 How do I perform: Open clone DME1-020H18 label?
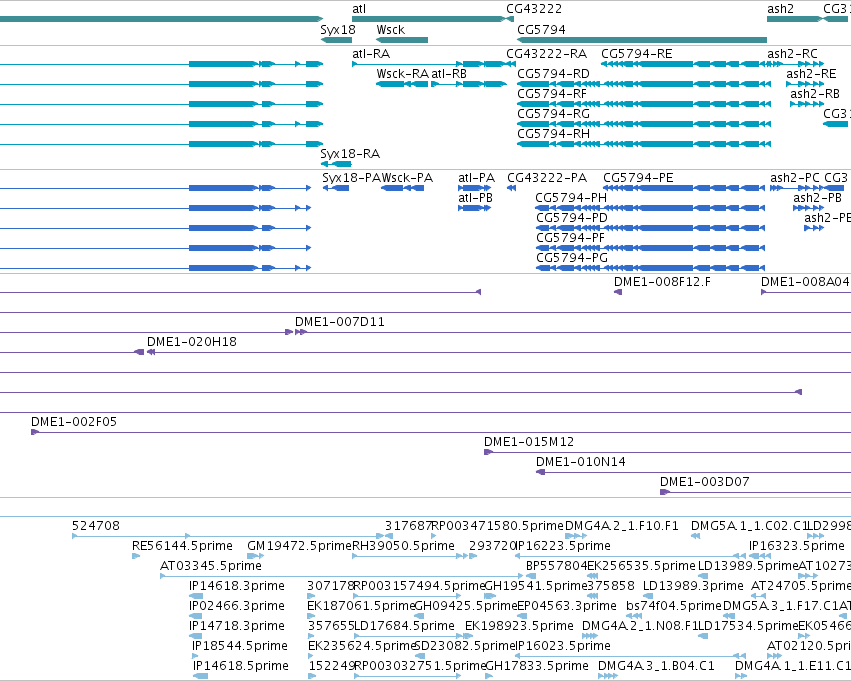click(x=192, y=342)
